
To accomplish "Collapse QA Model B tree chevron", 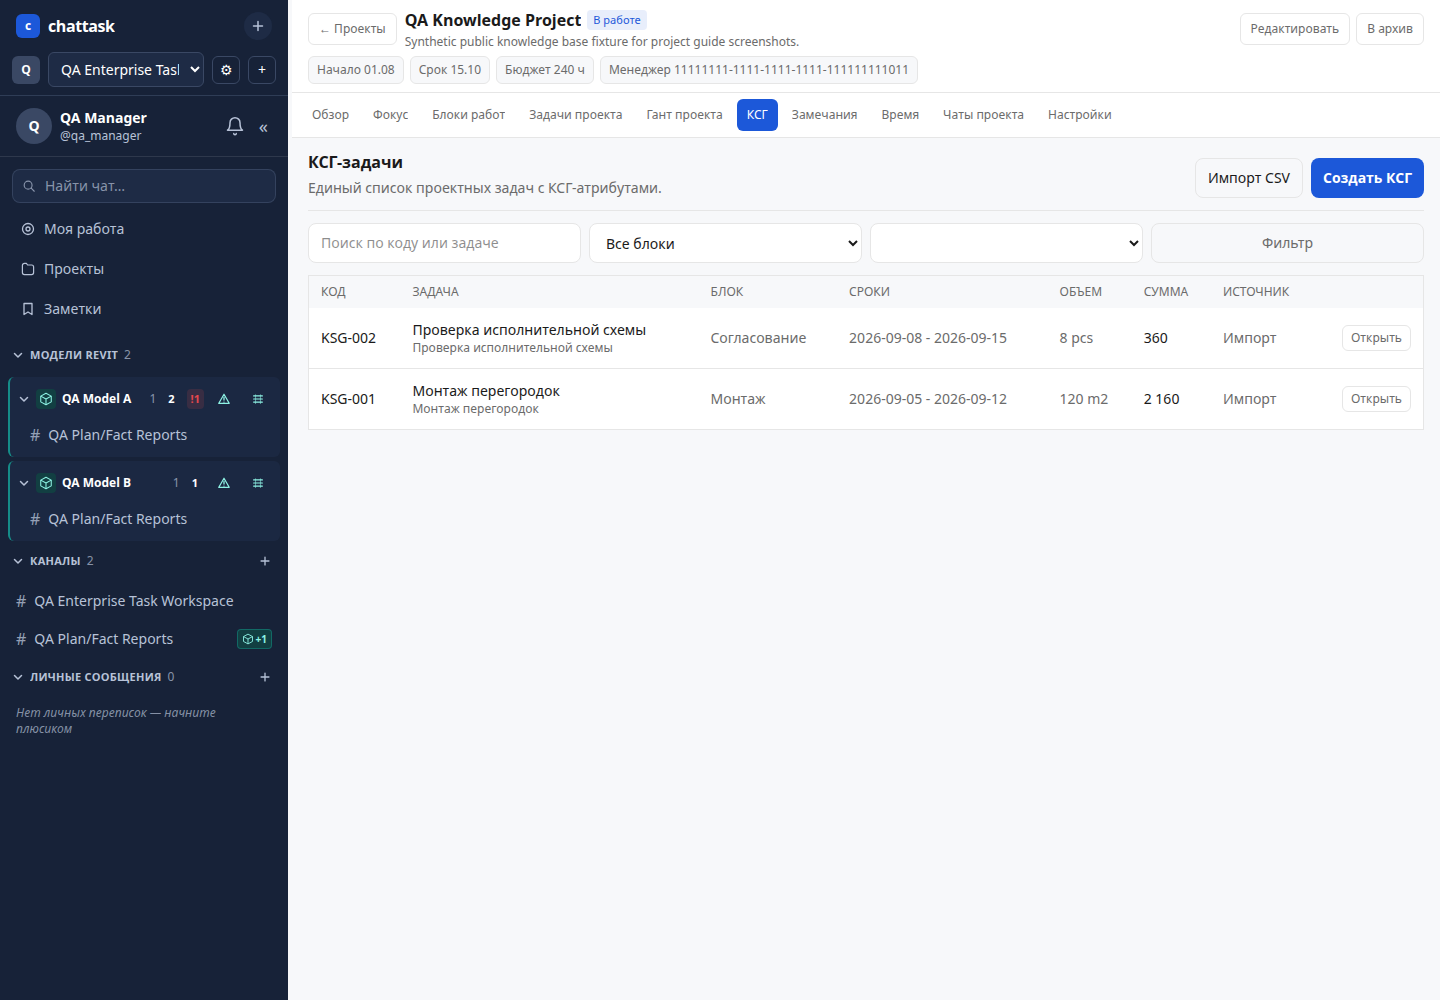I will click(24, 483).
